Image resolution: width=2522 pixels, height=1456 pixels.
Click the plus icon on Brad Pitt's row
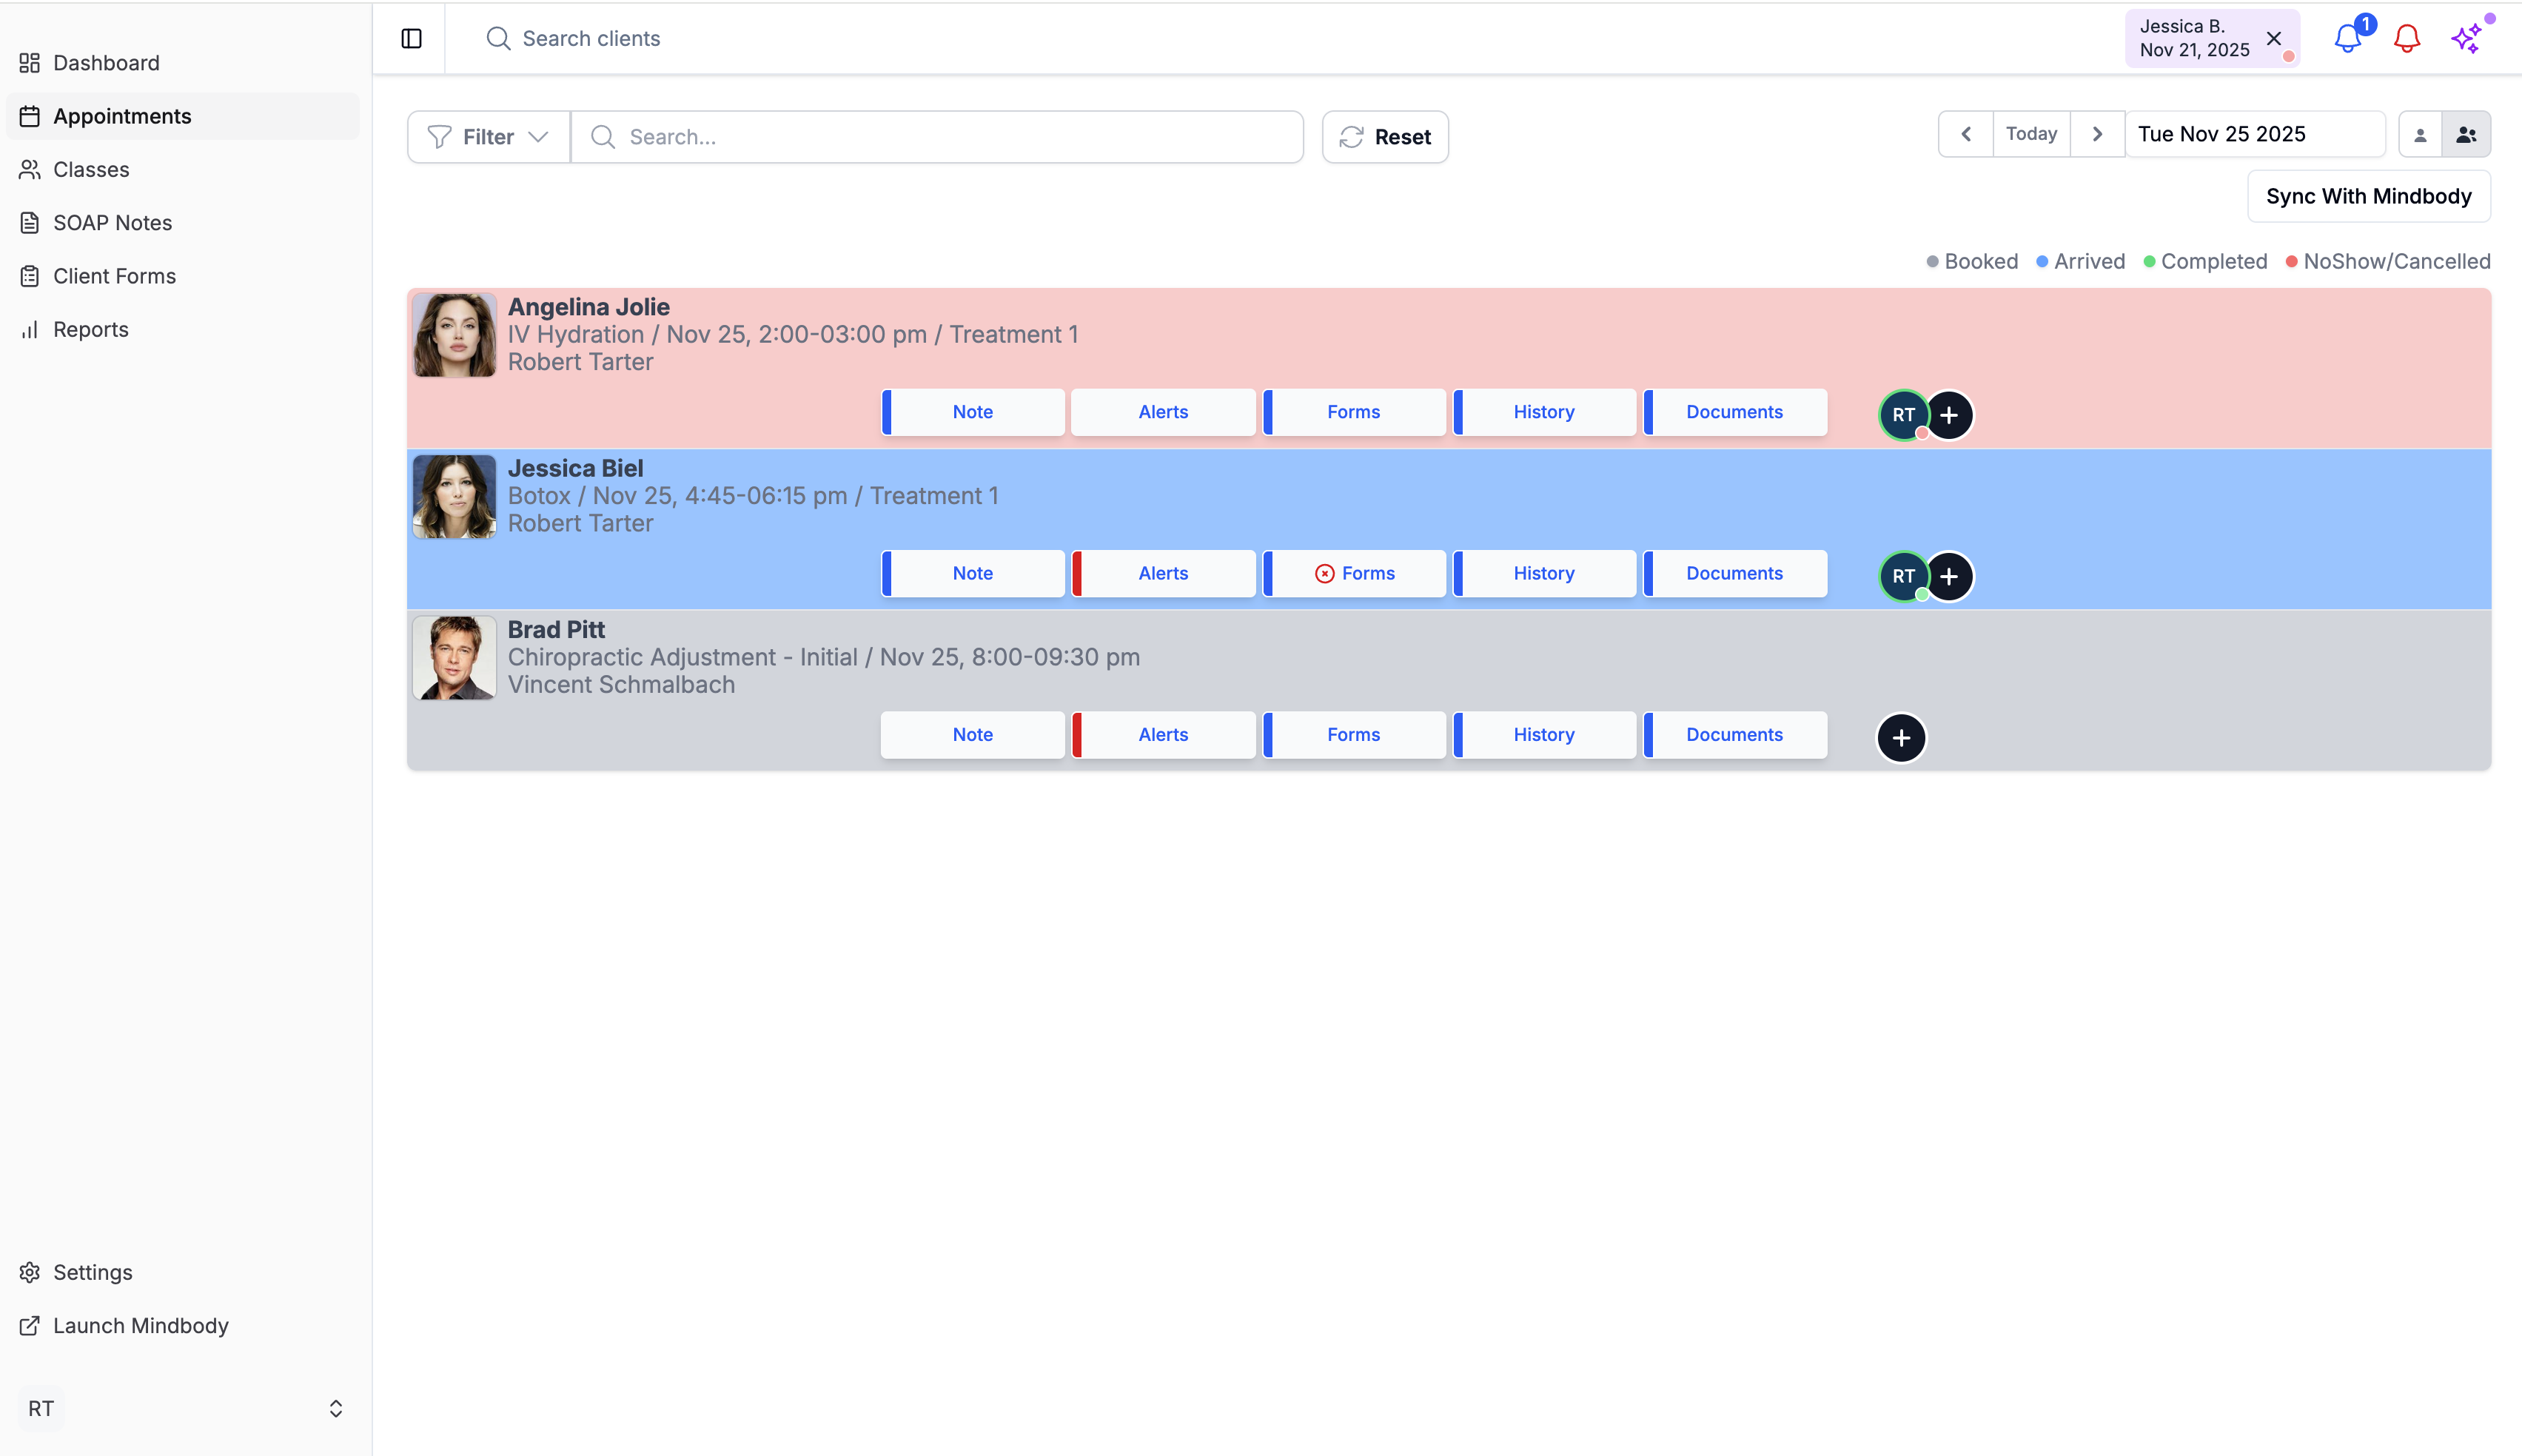point(1901,738)
